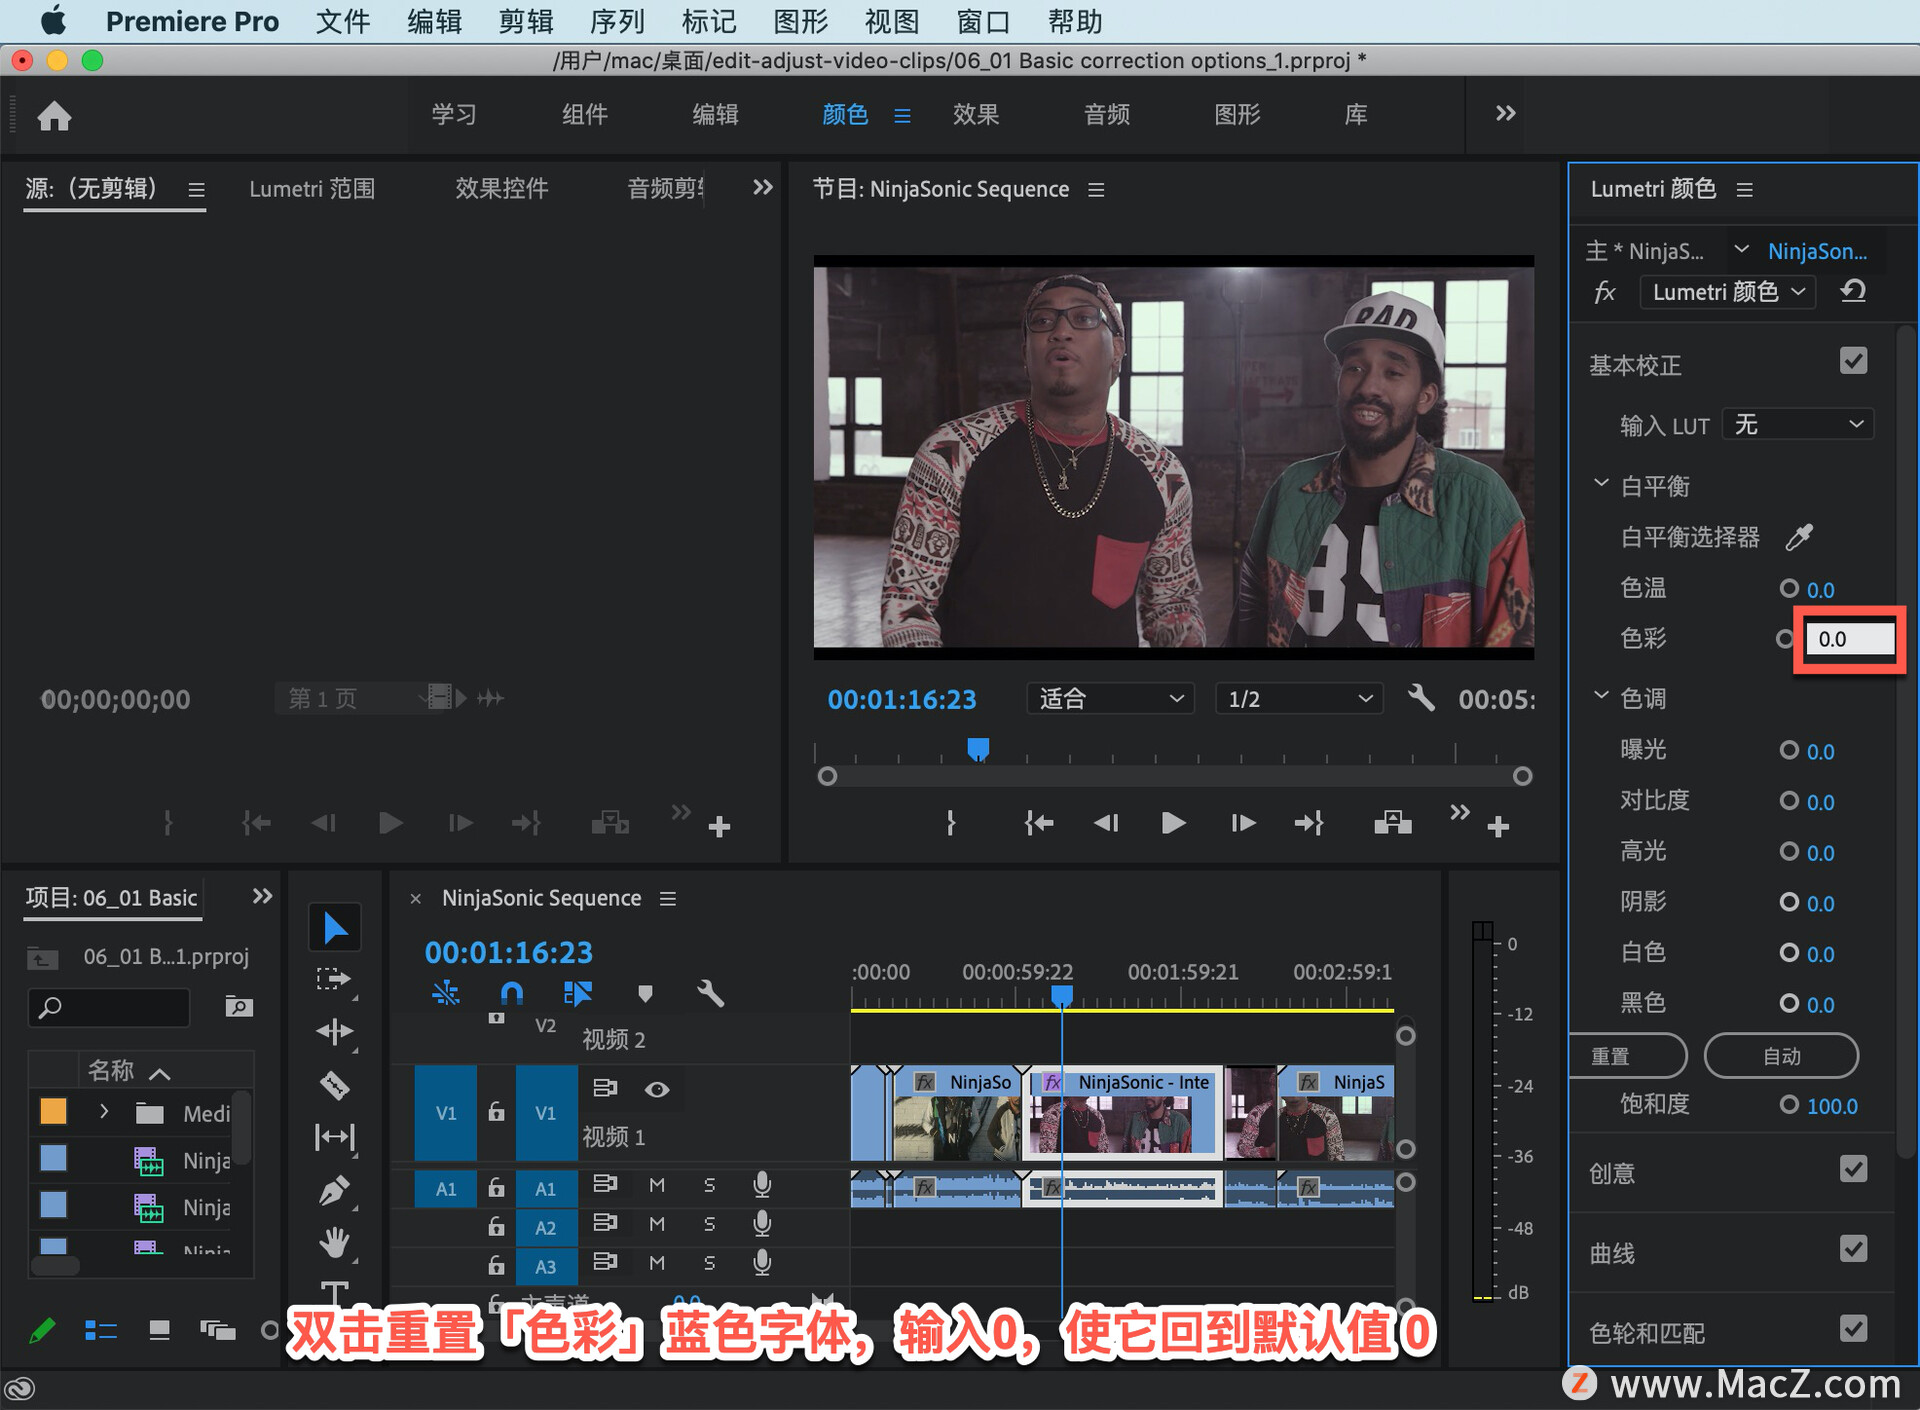The height and width of the screenshot is (1410, 1920).
Task: Click the 色温 slider handle
Action: 1789,588
